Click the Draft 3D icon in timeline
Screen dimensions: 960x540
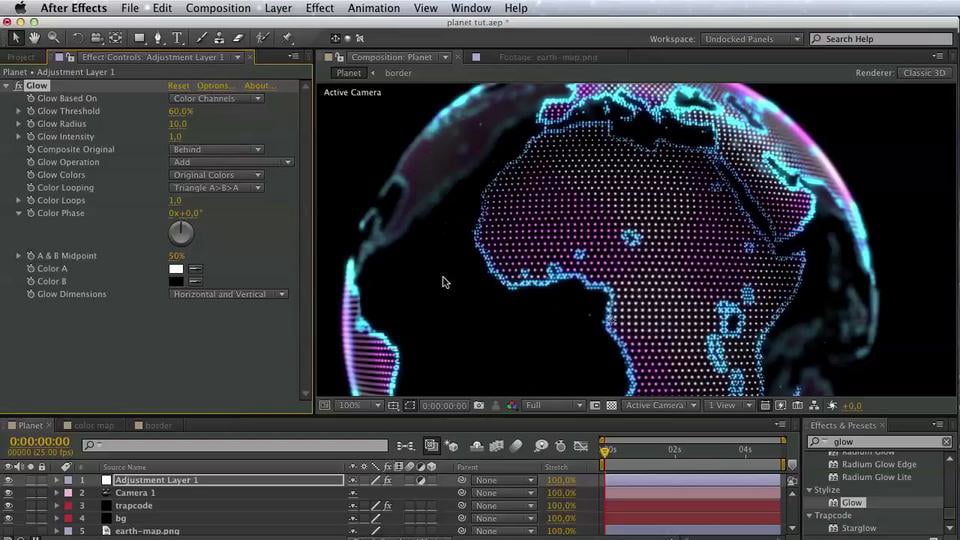(x=452, y=446)
